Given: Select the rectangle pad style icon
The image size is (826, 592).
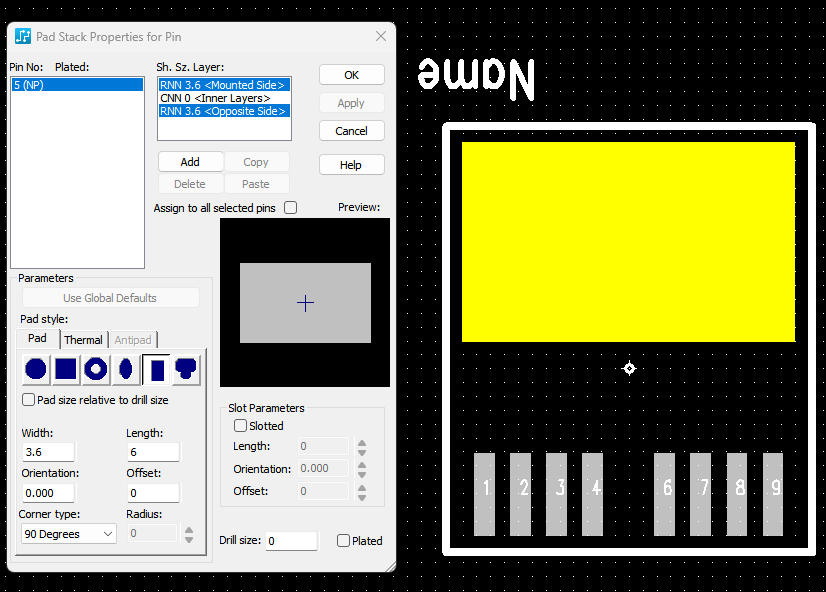Looking at the screenshot, I should [156, 370].
